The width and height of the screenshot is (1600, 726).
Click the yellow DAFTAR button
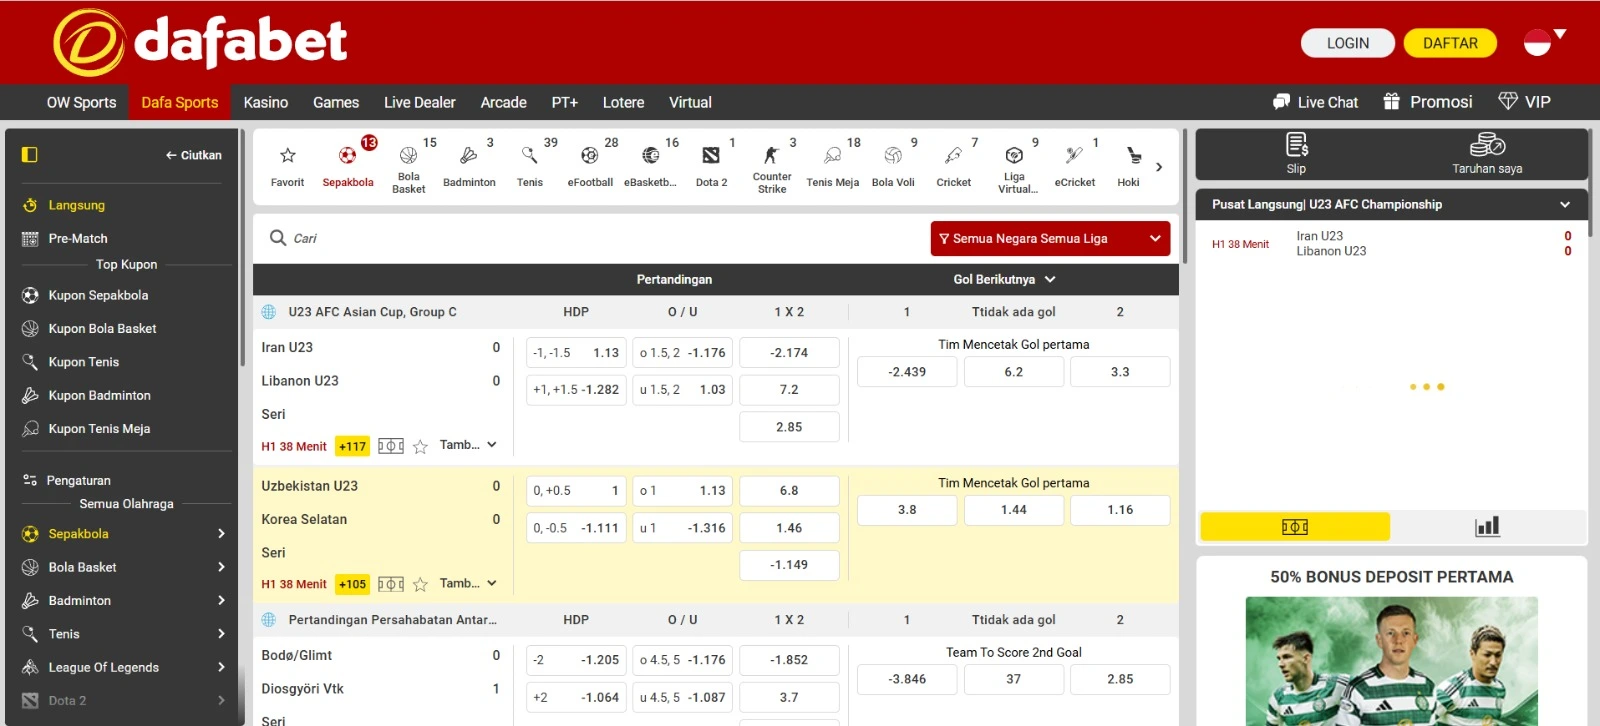(1450, 43)
